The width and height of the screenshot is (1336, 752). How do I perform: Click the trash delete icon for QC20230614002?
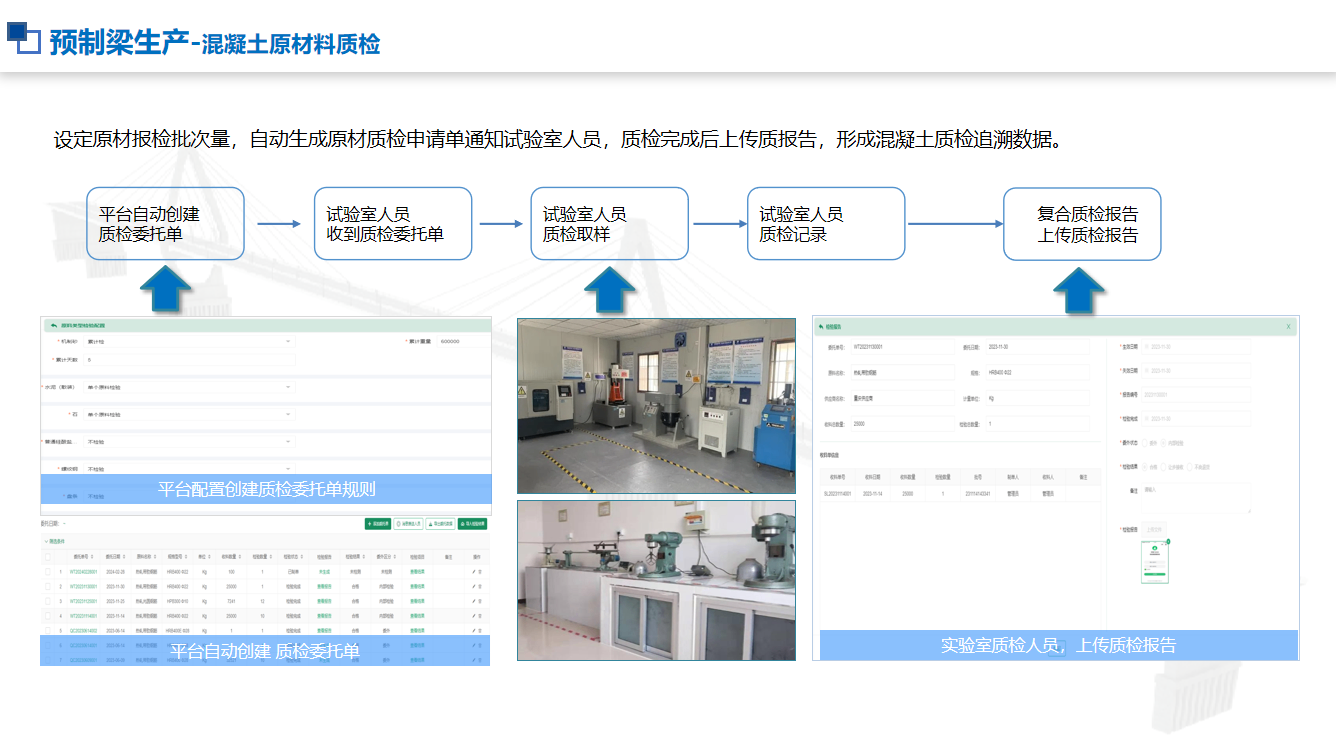(481, 632)
